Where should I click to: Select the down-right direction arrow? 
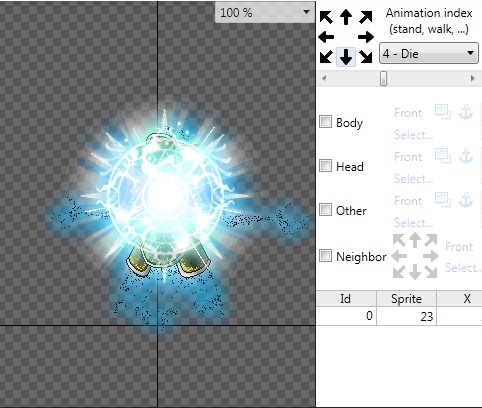pyautogui.click(x=366, y=57)
